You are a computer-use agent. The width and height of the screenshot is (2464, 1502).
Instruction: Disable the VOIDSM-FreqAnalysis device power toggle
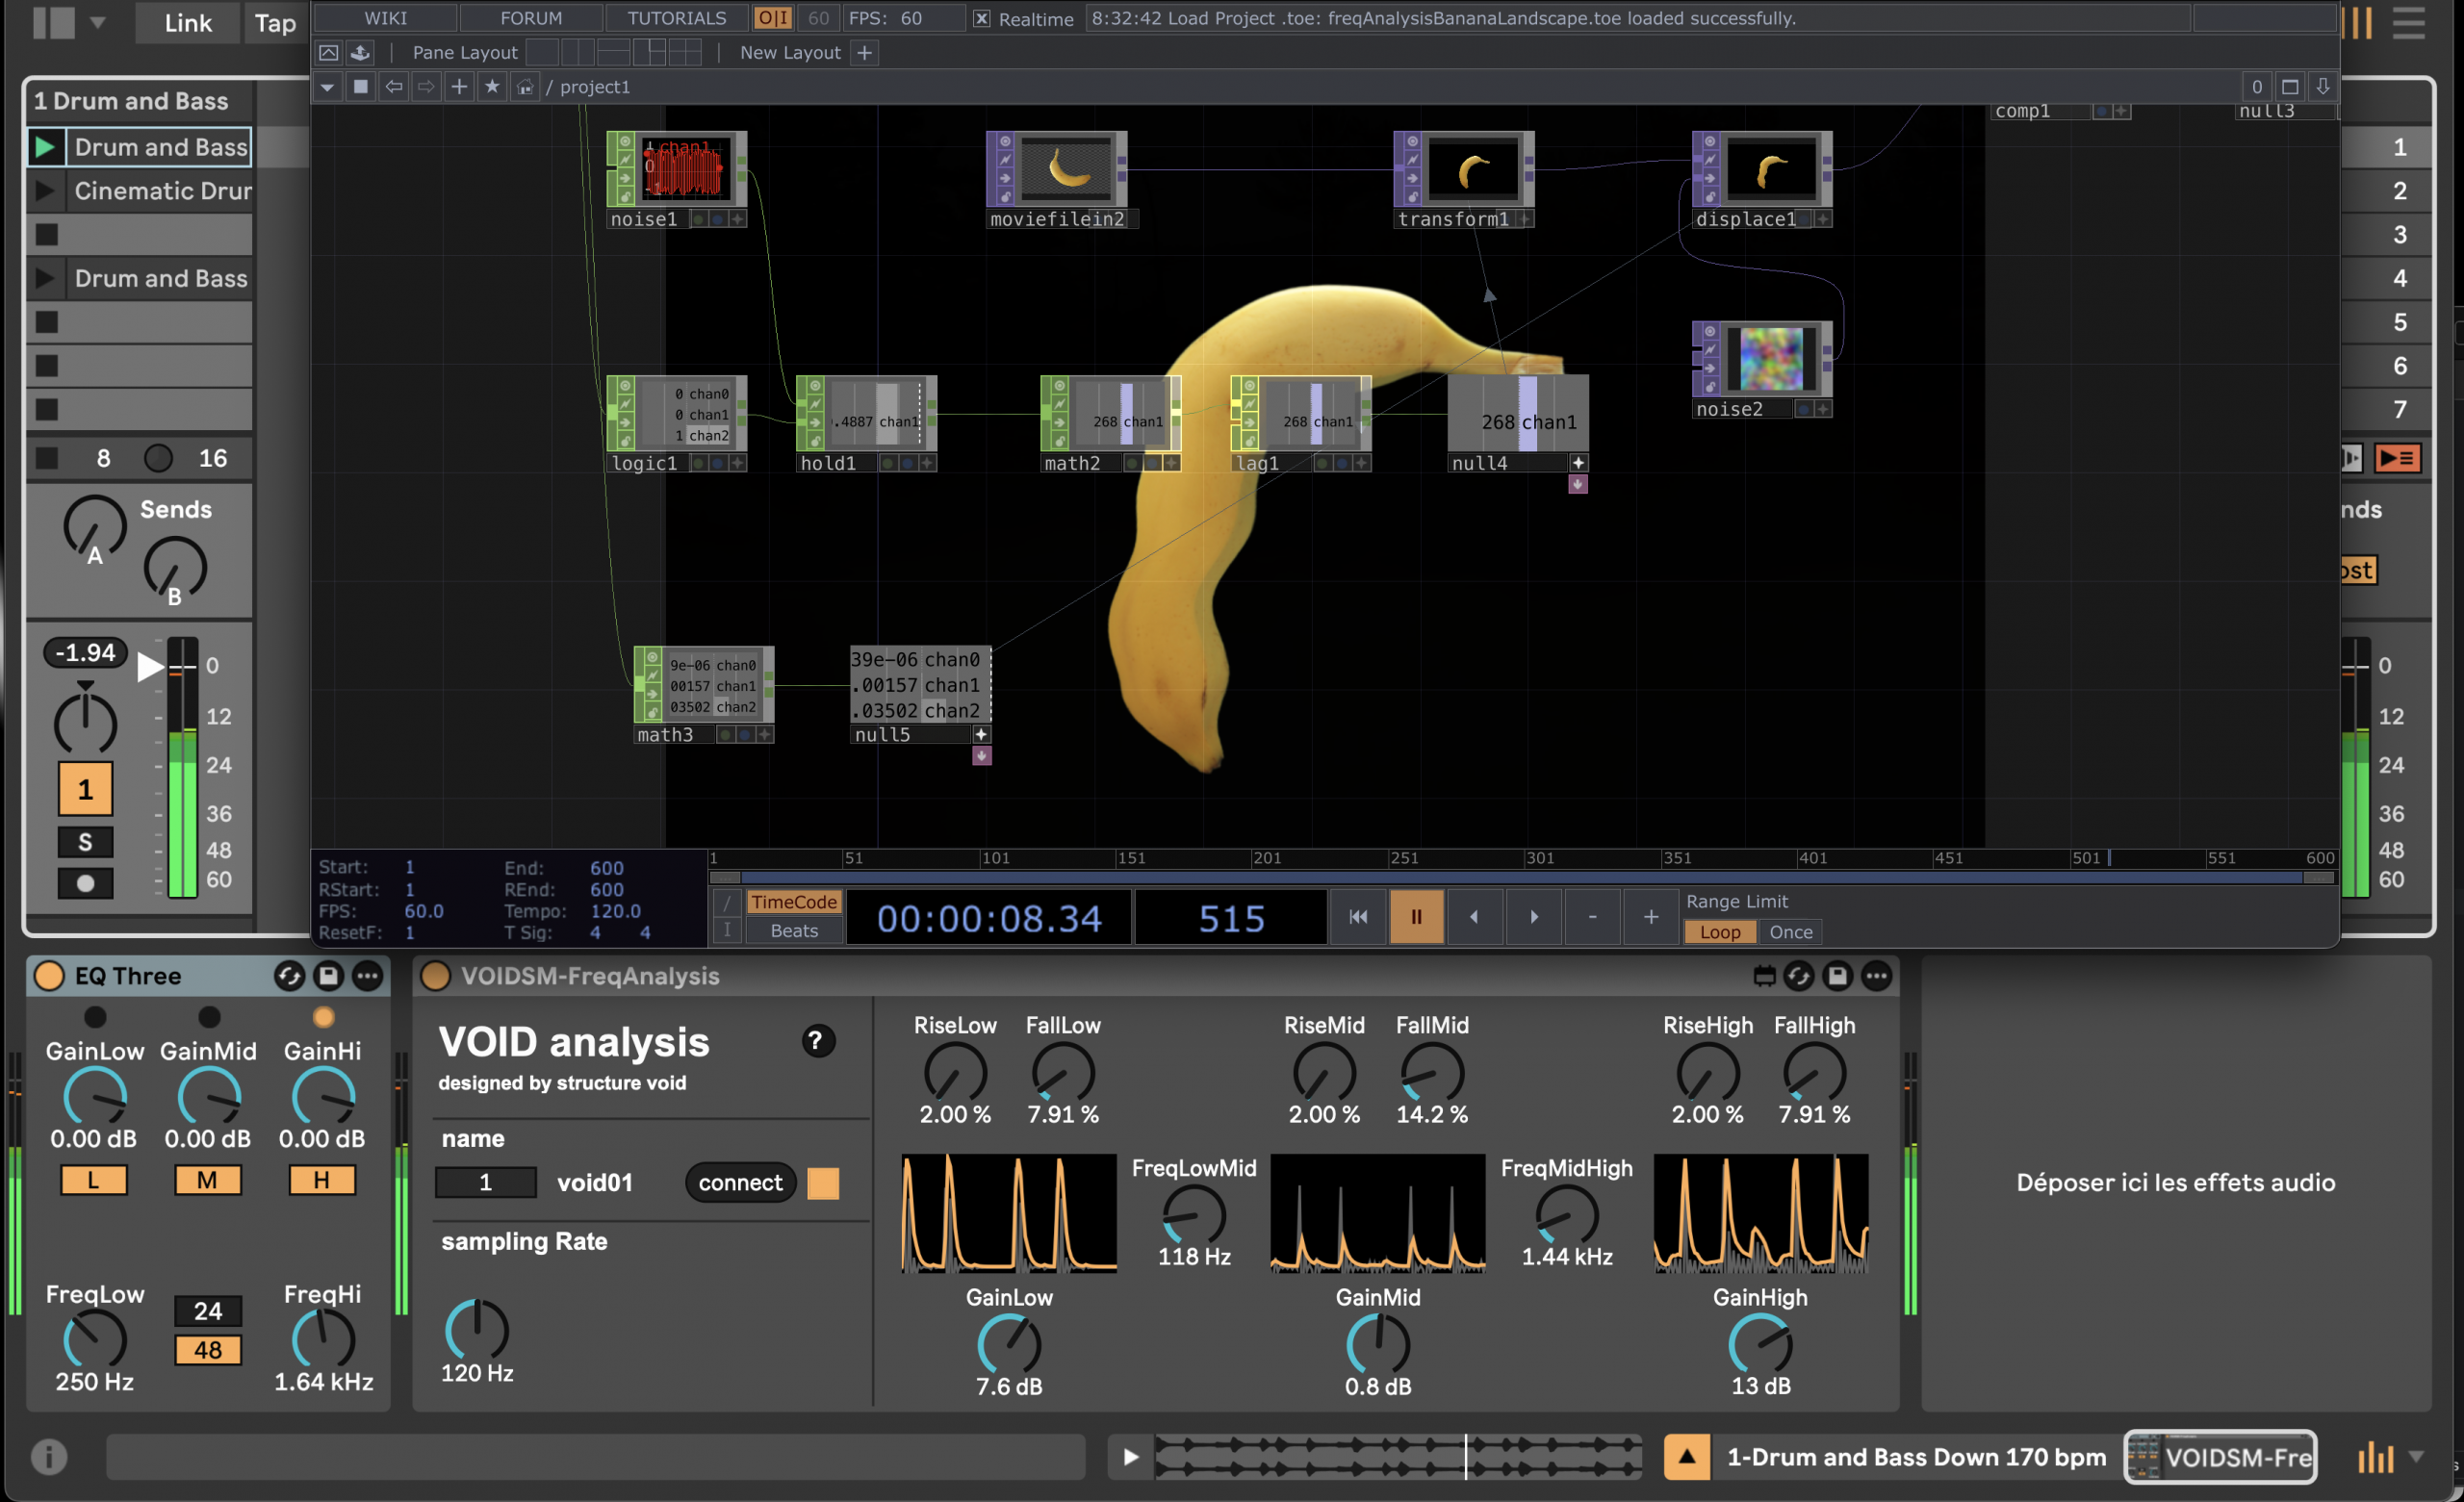(435, 975)
